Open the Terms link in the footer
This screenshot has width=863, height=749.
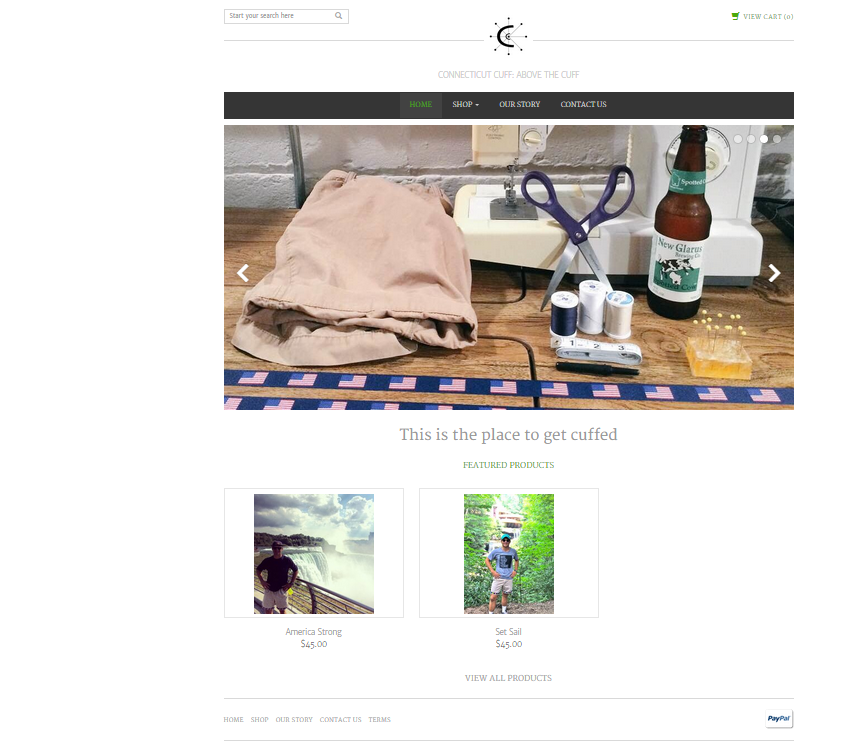pos(379,720)
